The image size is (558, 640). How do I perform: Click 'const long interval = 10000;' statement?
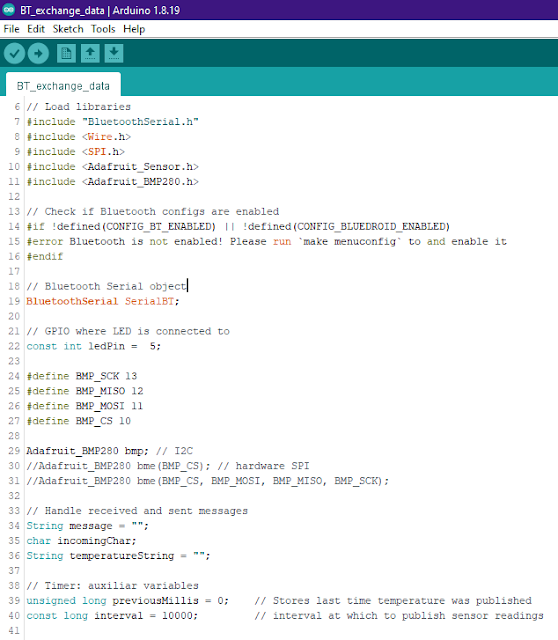pos(112,616)
